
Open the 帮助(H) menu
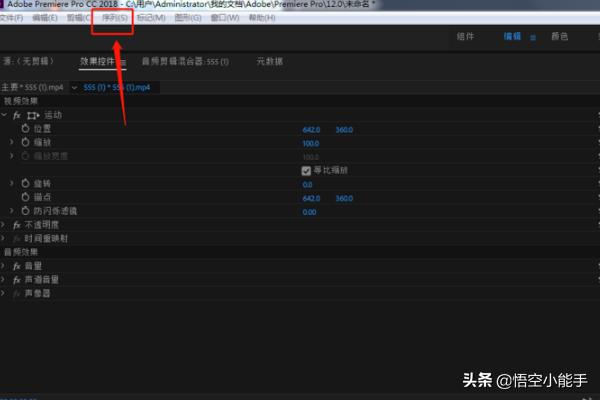(262, 18)
